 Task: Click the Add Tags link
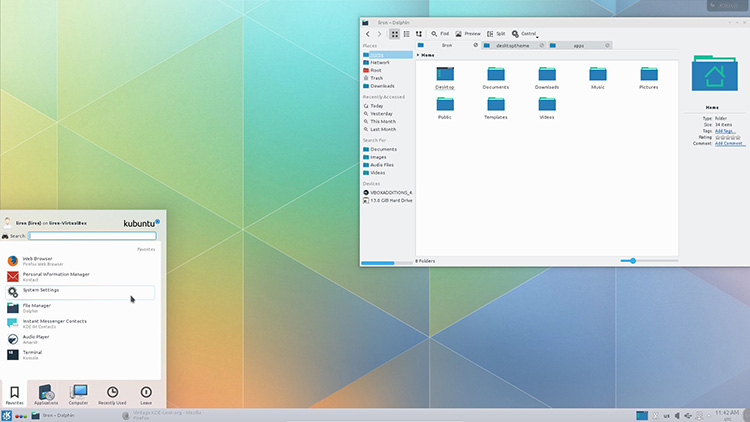click(x=725, y=130)
